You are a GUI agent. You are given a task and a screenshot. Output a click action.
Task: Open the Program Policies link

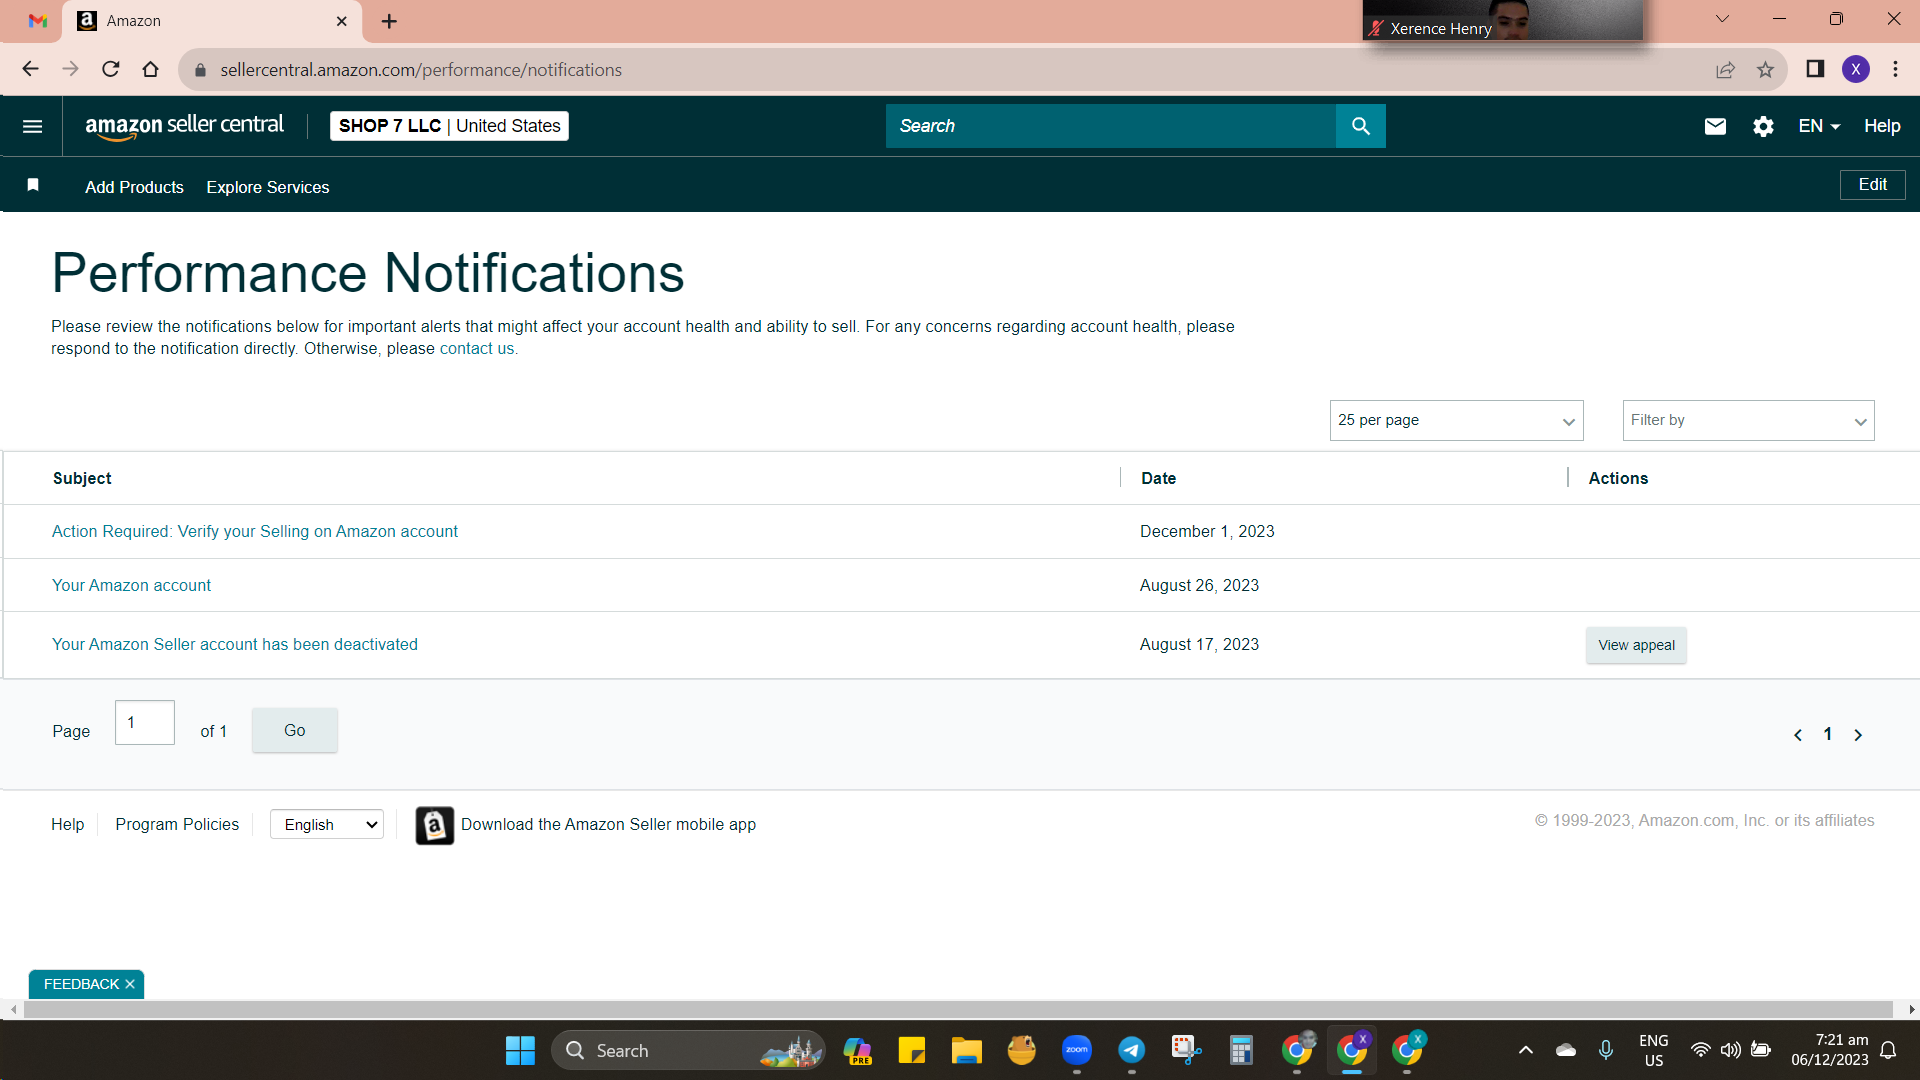[177, 825]
